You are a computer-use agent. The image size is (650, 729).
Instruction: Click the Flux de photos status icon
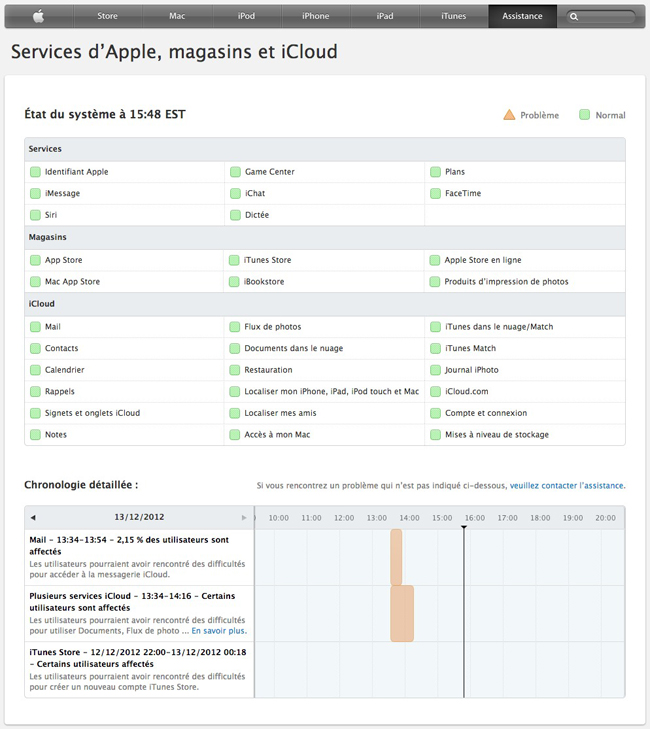[x=235, y=327]
